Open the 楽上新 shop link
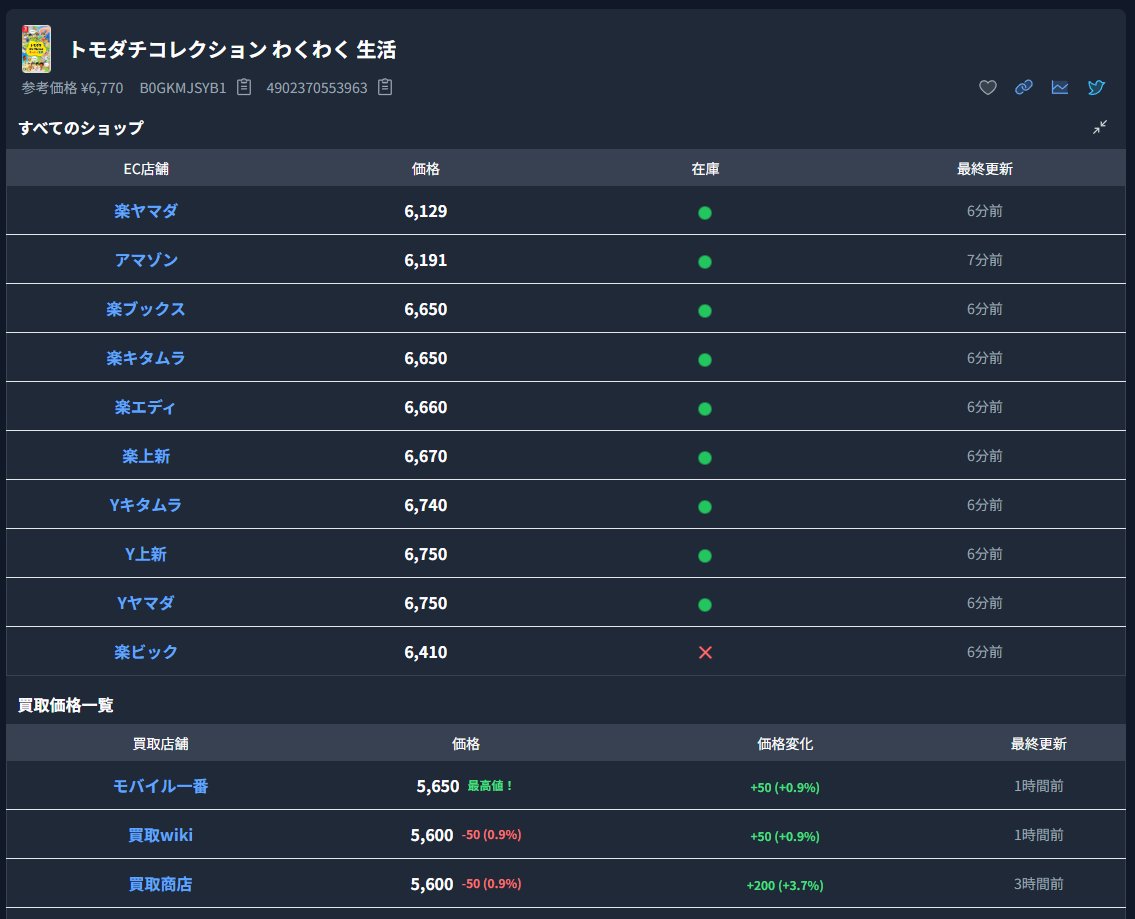The image size is (1135, 919). click(145, 457)
